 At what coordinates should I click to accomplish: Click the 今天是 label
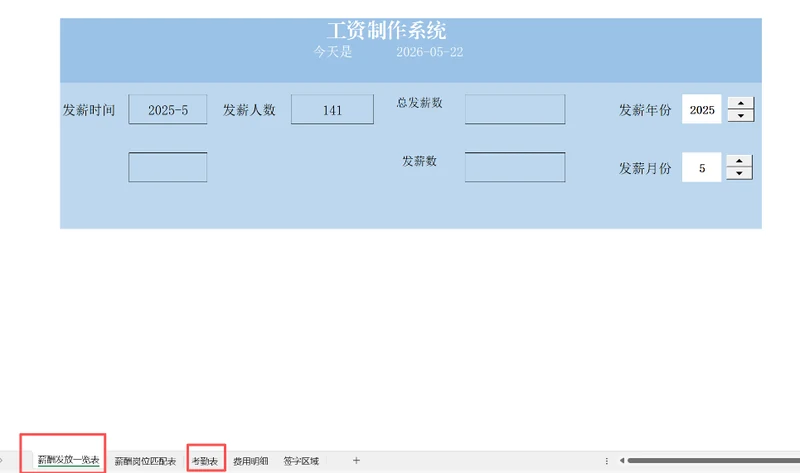pyautogui.click(x=333, y=52)
